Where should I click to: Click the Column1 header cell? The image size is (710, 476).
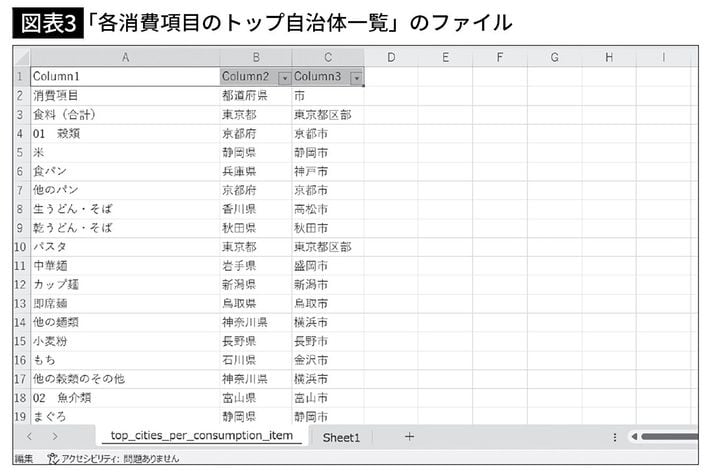(x=125, y=77)
